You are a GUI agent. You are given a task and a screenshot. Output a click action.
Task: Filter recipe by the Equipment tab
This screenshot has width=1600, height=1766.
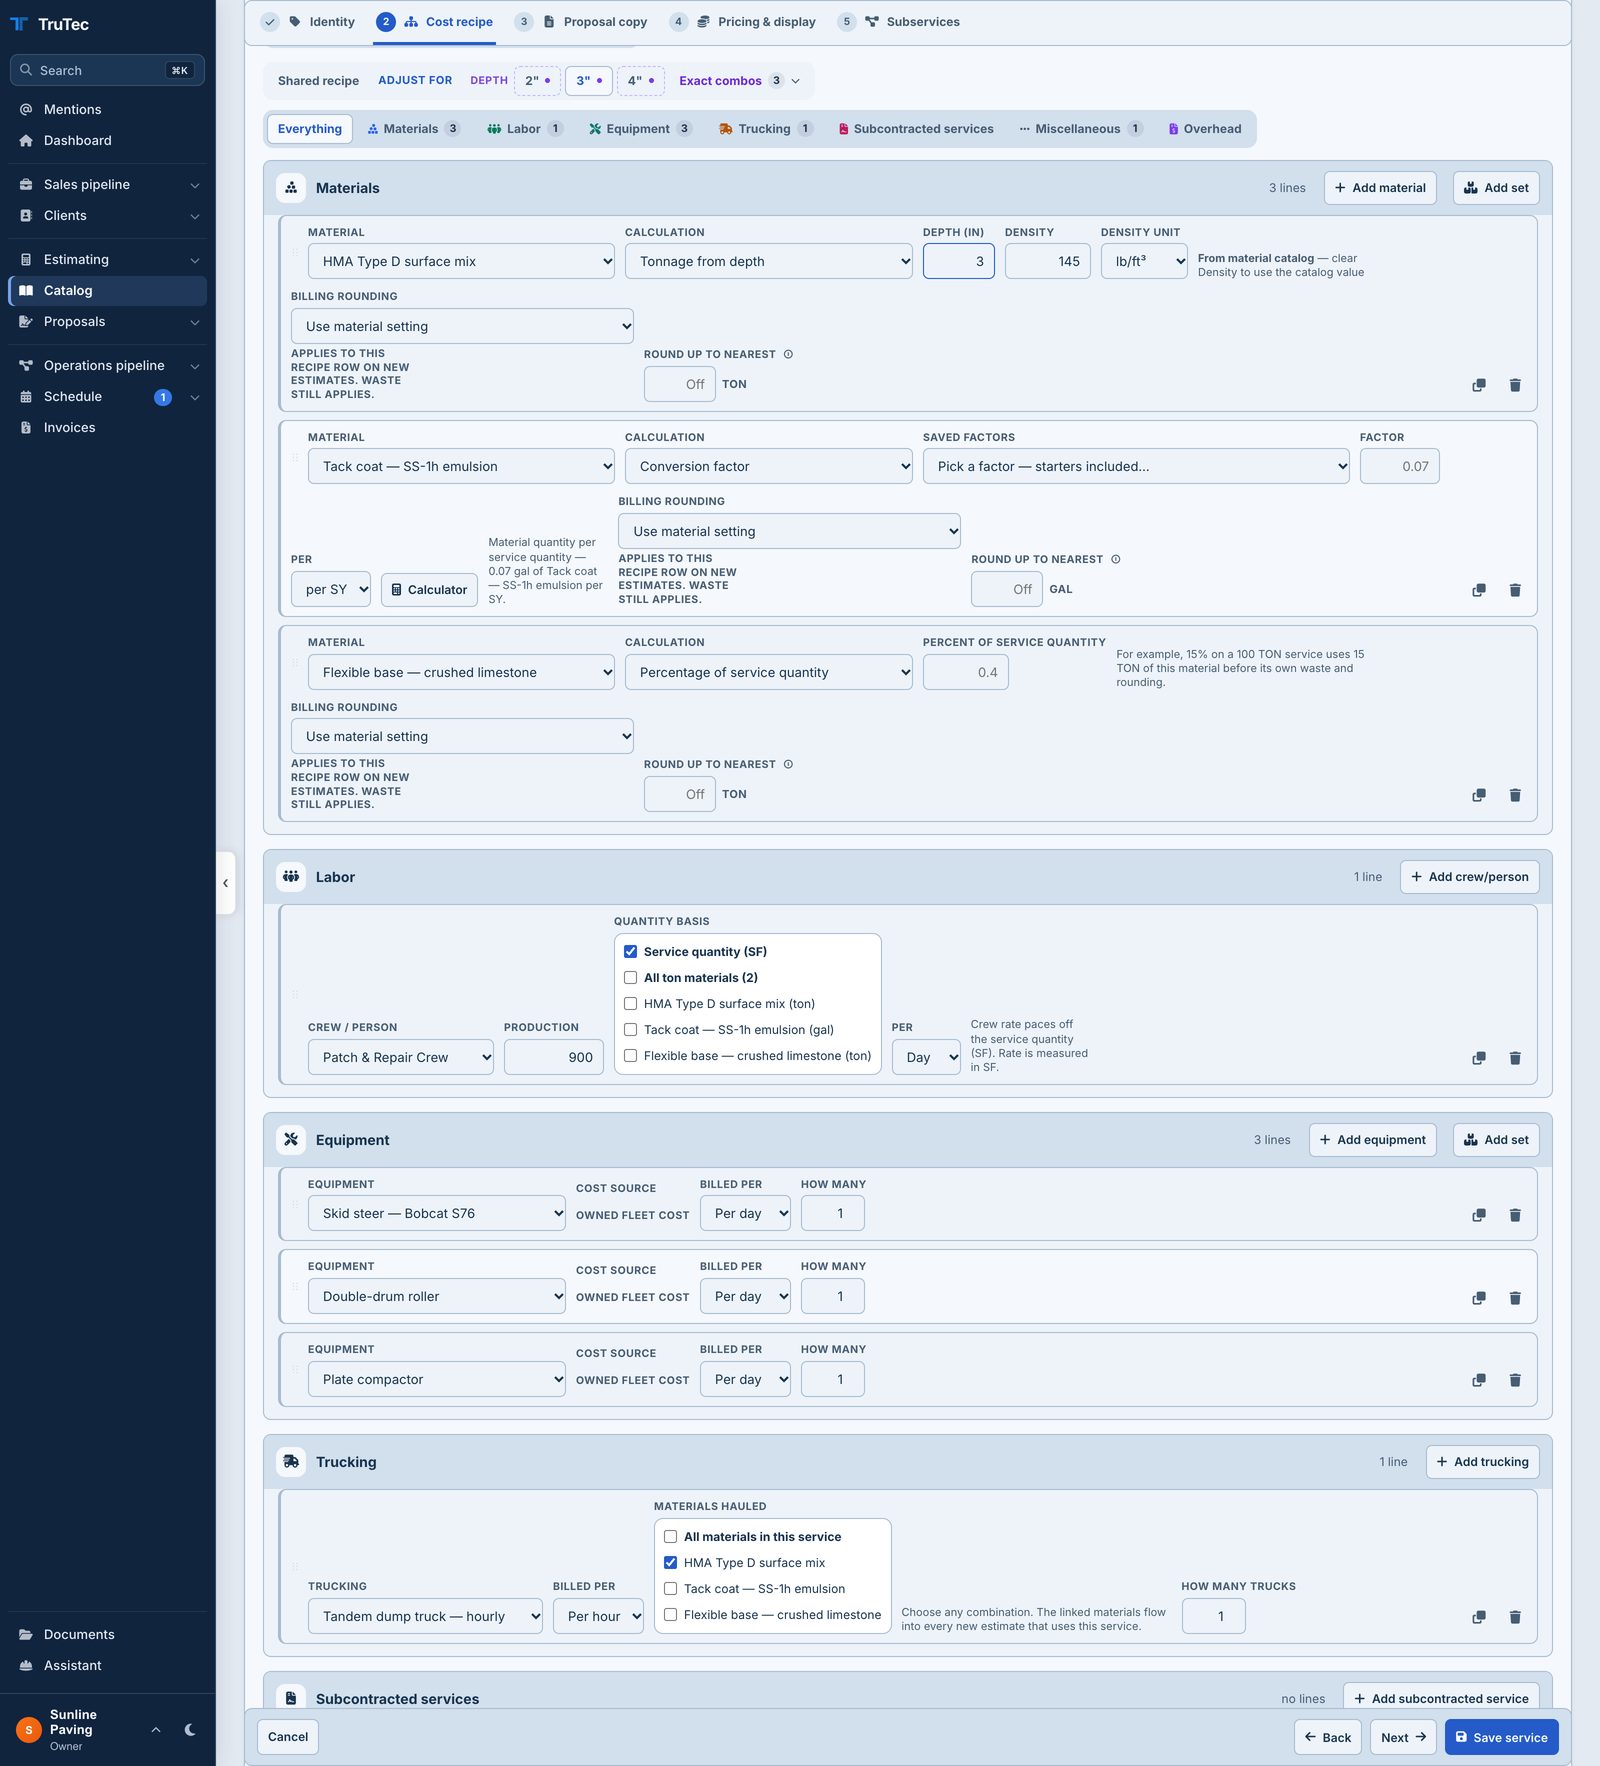(640, 129)
